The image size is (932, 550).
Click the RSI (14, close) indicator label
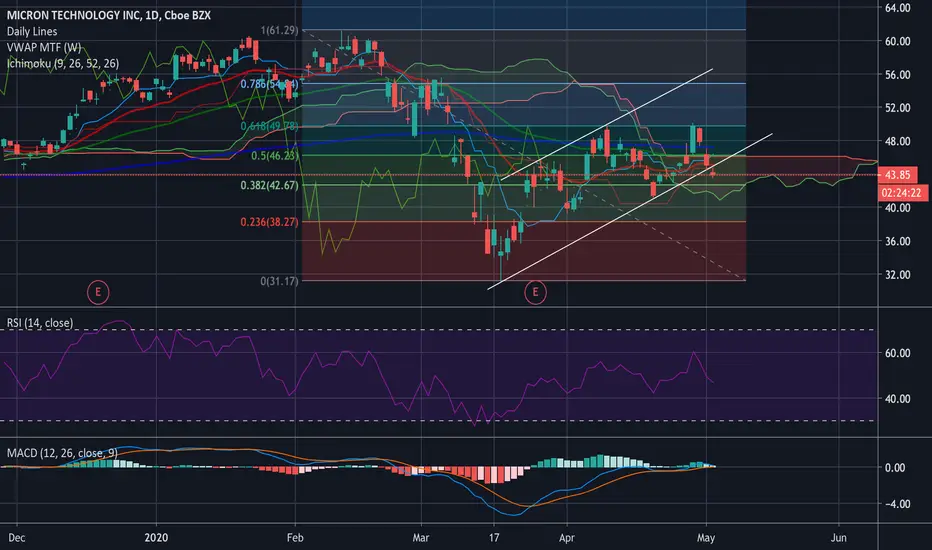click(x=40, y=323)
